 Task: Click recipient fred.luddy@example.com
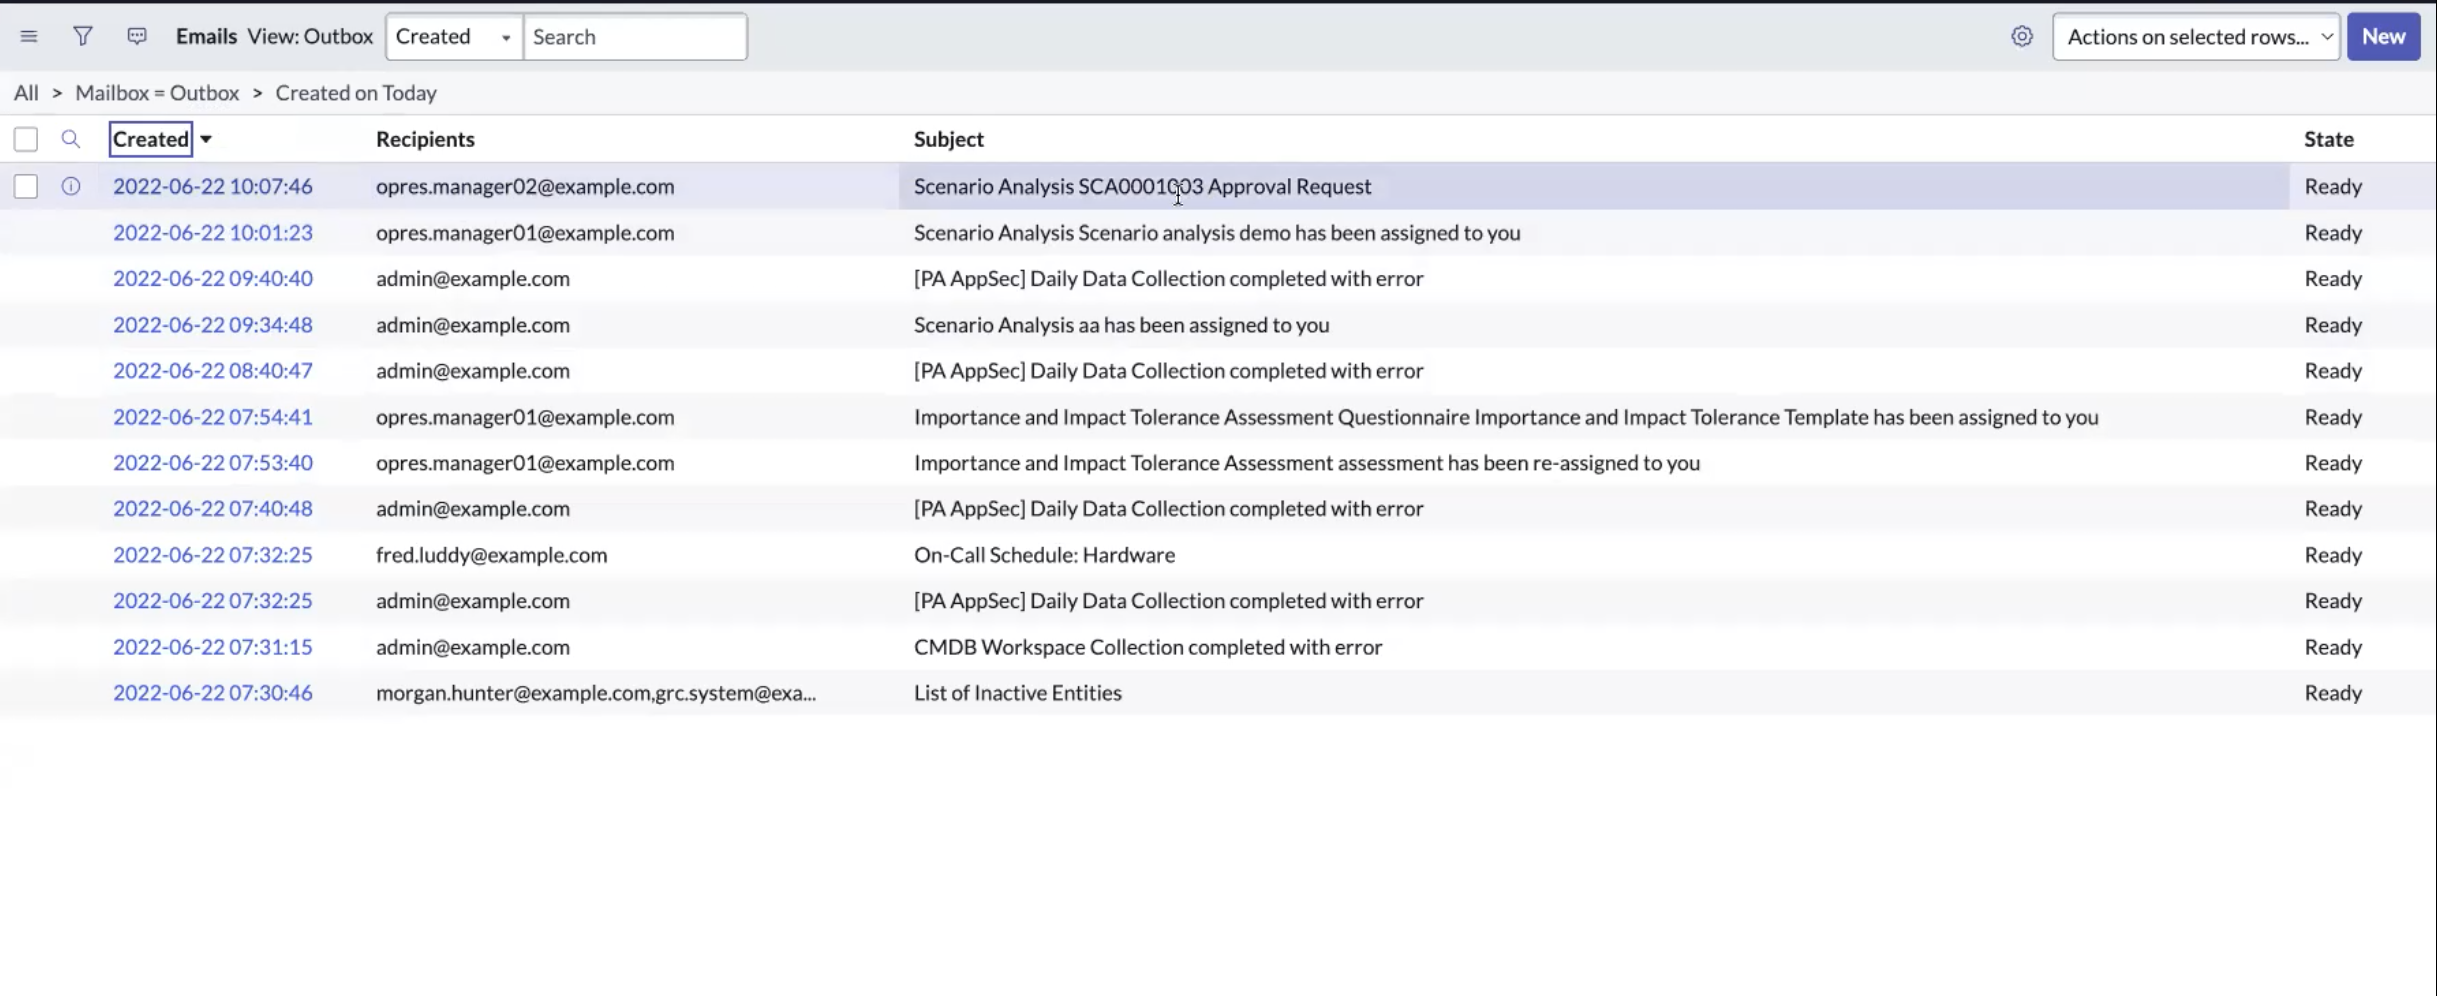pyautogui.click(x=492, y=555)
